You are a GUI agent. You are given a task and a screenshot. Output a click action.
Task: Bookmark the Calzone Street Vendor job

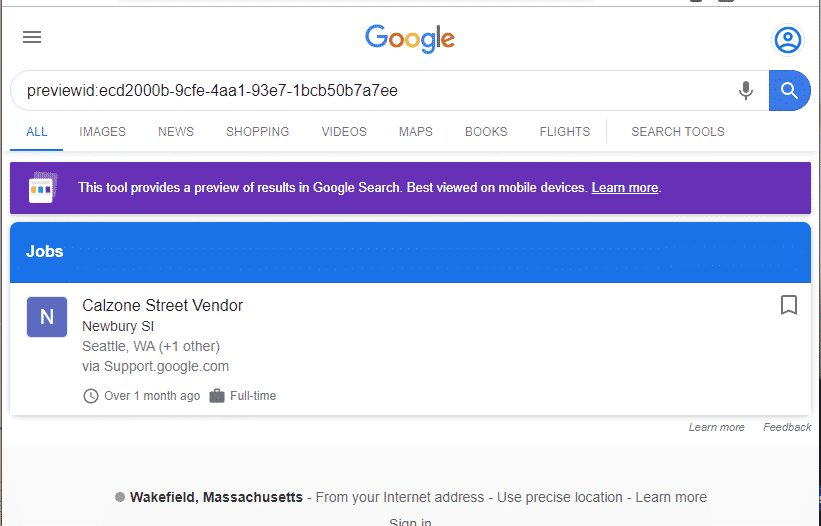click(x=788, y=305)
